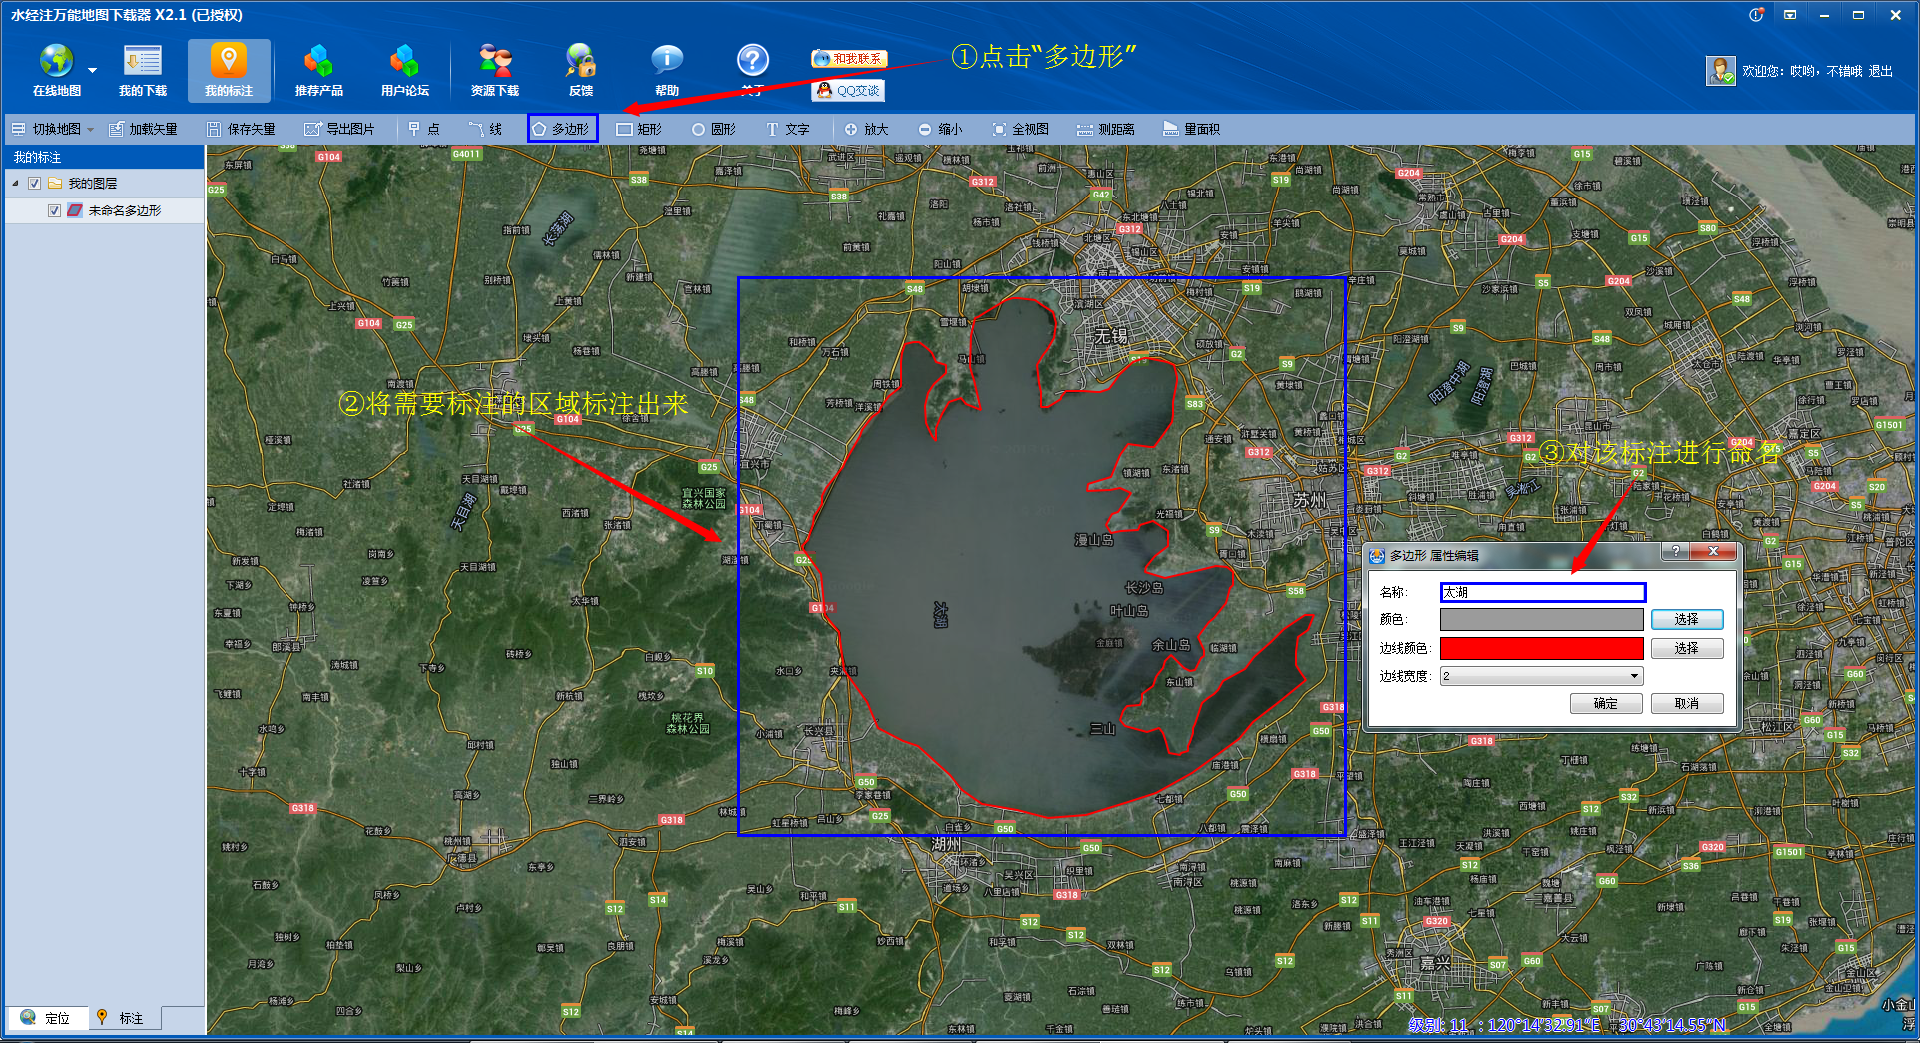Click 漫山岛 label on the lake

(x=1094, y=540)
